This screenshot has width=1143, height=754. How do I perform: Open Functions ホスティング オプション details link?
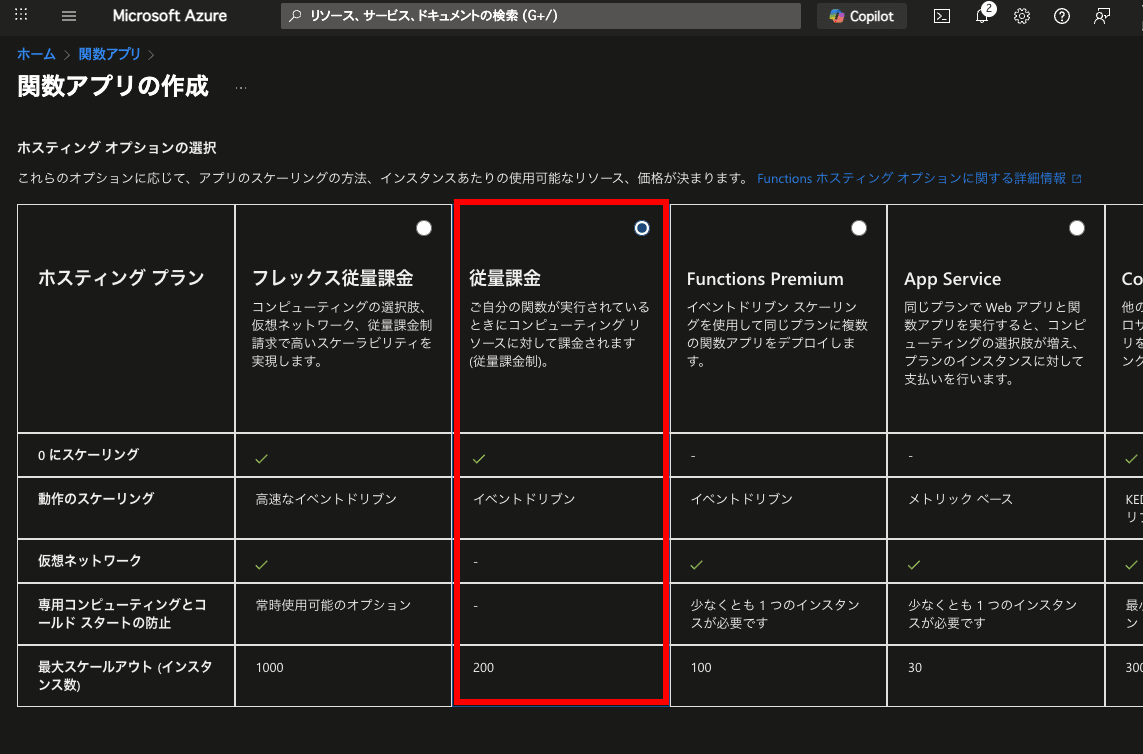click(919, 178)
